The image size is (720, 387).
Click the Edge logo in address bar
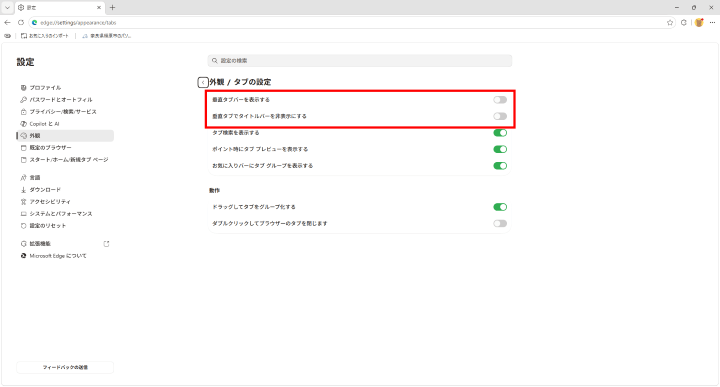pyautogui.click(x=34, y=22)
